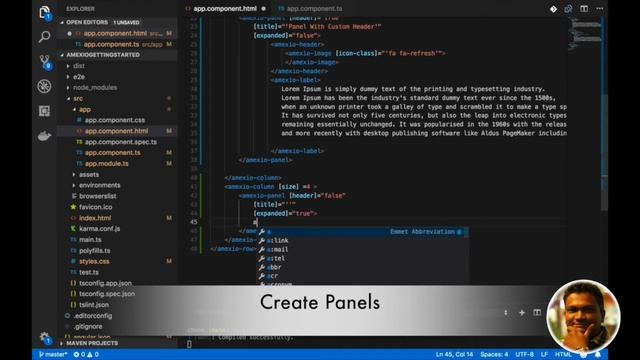Open .gitignore file

[x=88, y=327]
